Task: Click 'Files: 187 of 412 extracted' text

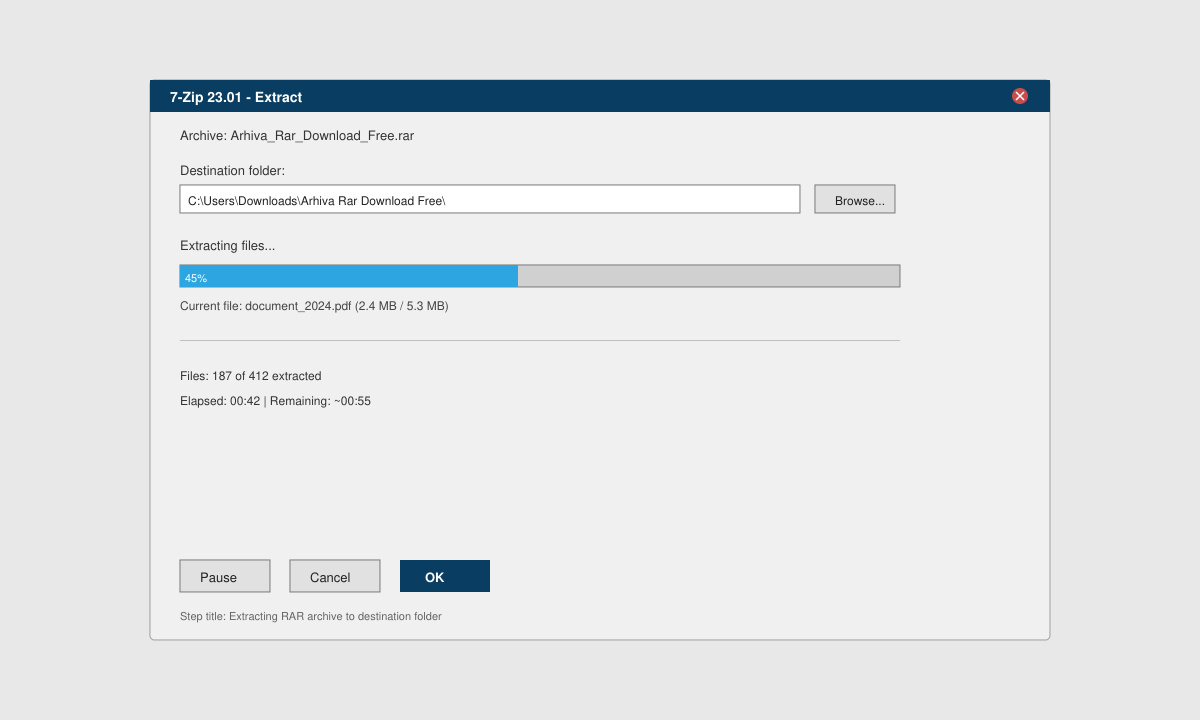Action: pyautogui.click(x=251, y=376)
